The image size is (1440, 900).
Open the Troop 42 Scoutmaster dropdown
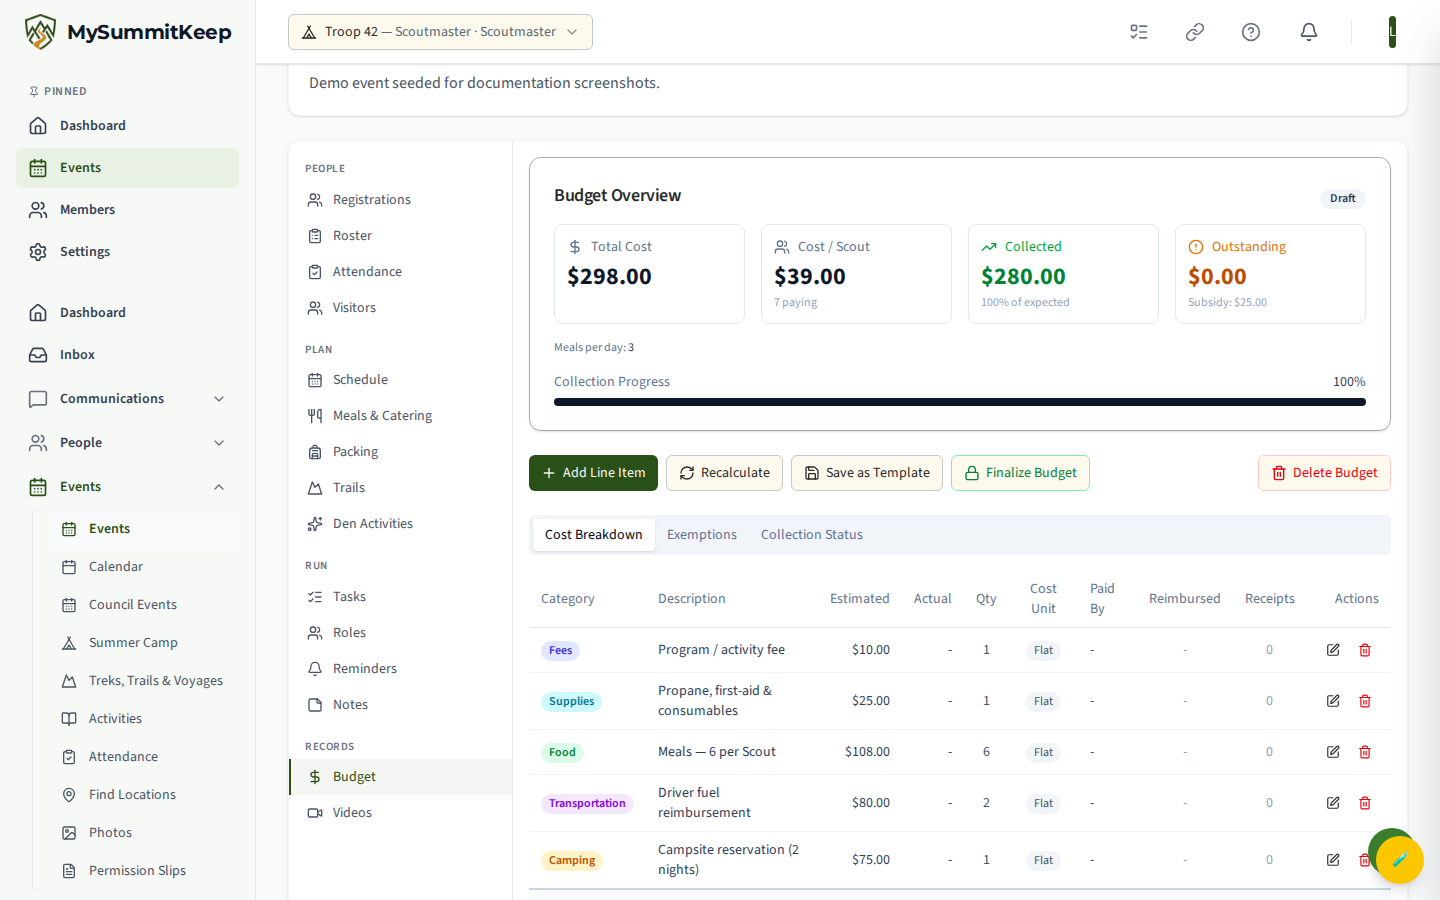point(440,32)
